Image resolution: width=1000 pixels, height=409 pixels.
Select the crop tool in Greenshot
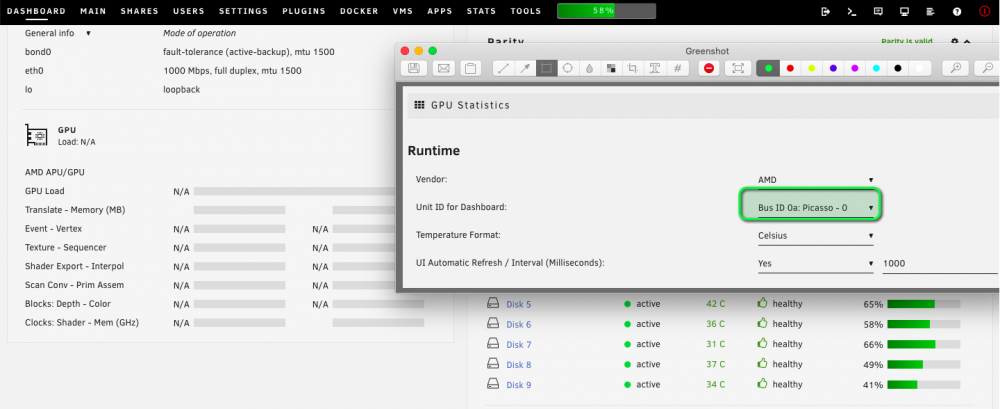pyautogui.click(x=633, y=68)
